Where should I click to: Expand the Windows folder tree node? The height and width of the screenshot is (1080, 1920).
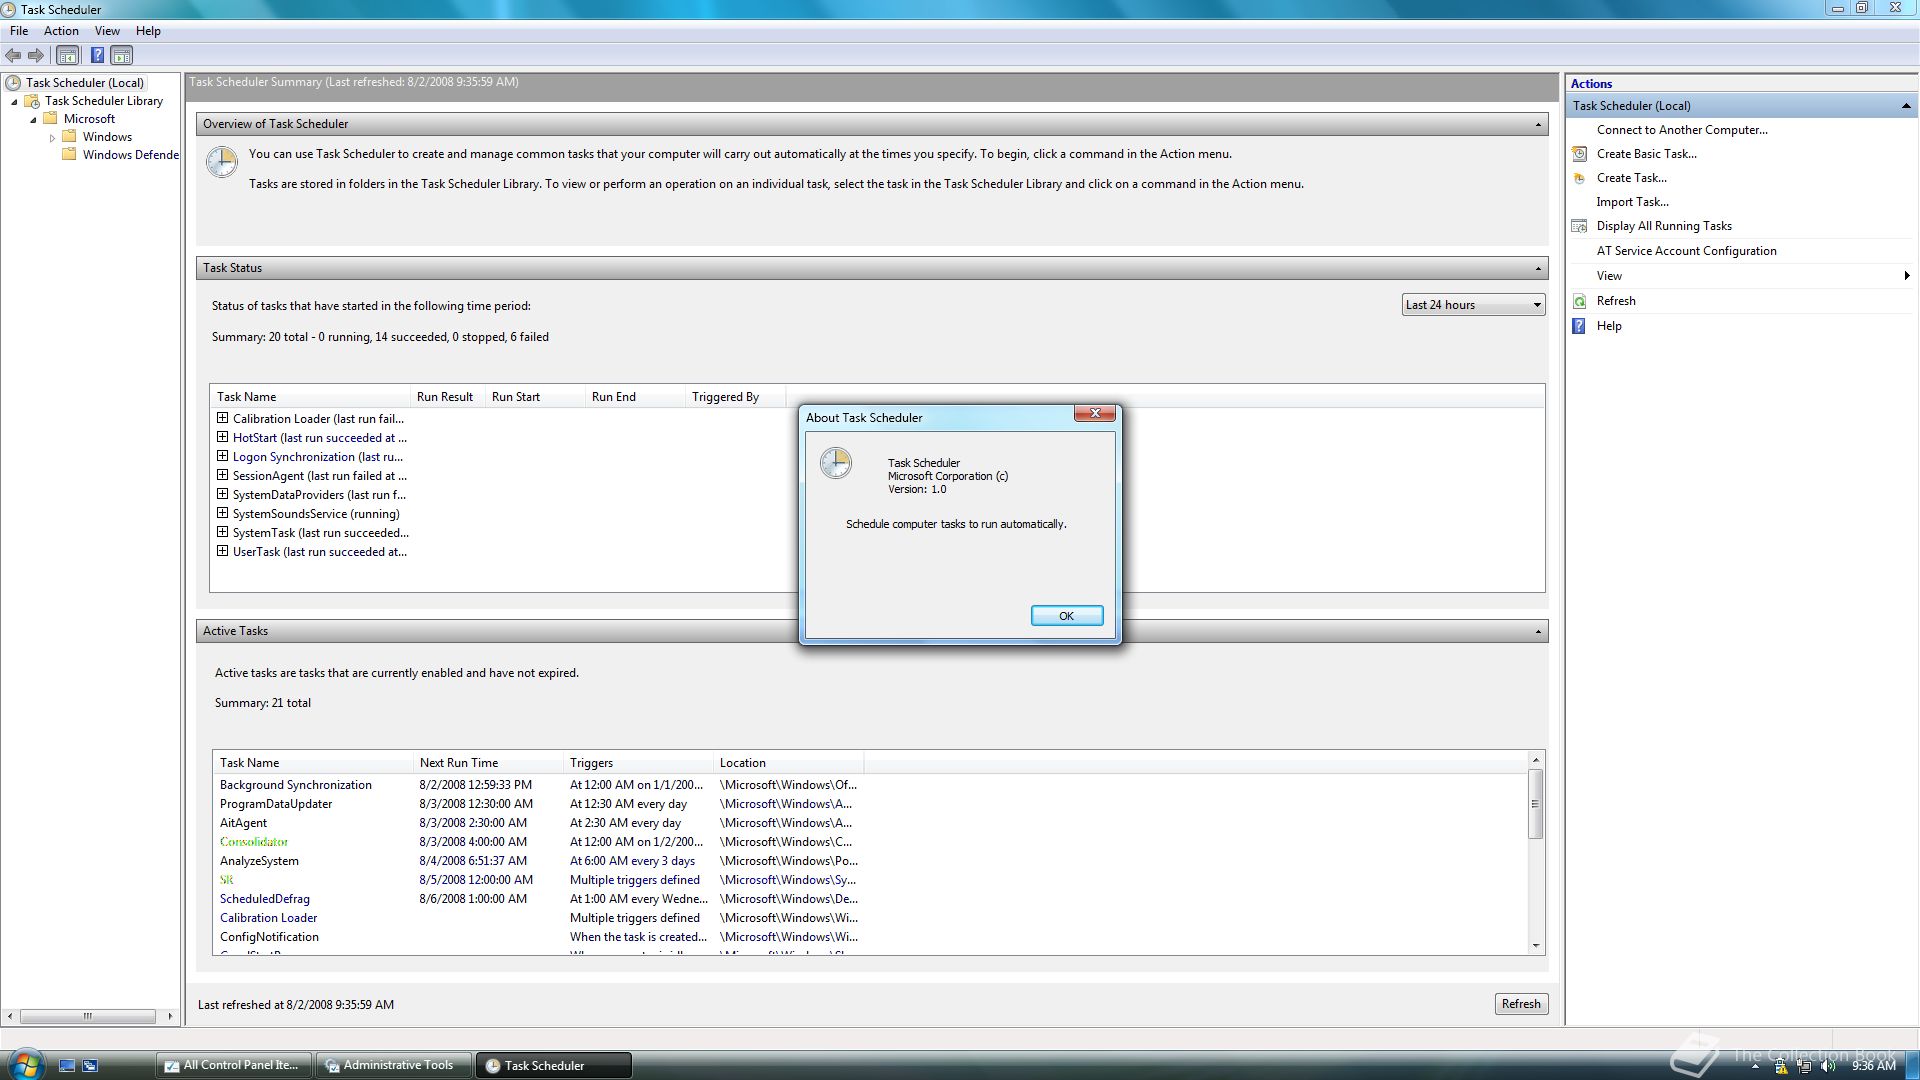52,138
